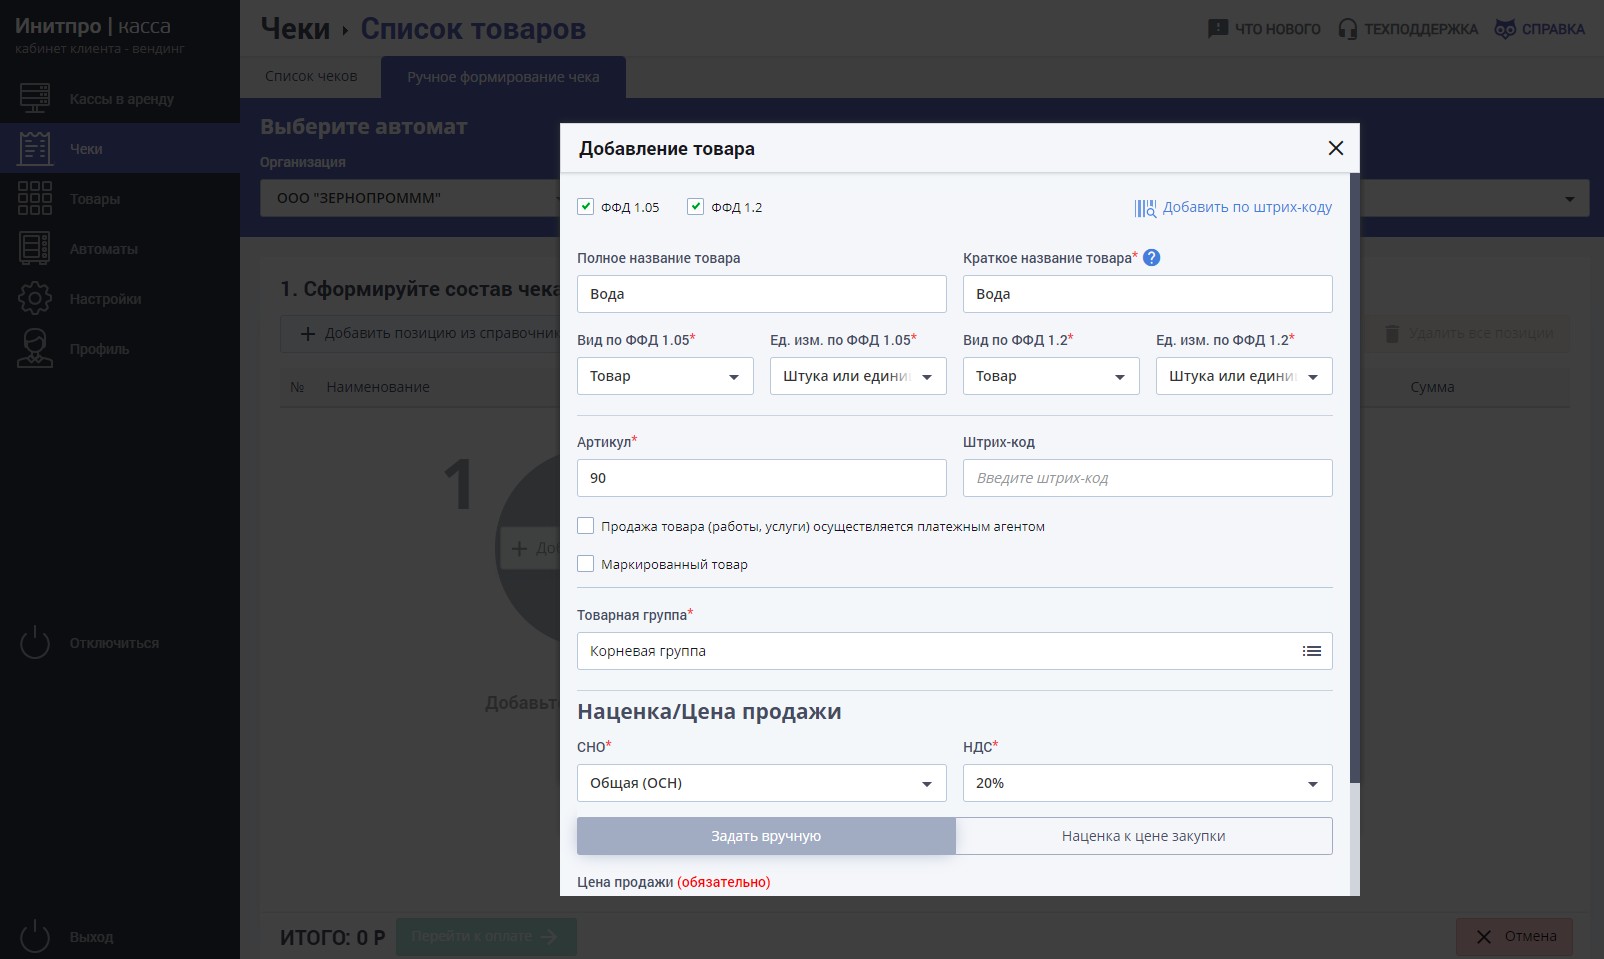Click the Настройки menu label

click(x=105, y=299)
